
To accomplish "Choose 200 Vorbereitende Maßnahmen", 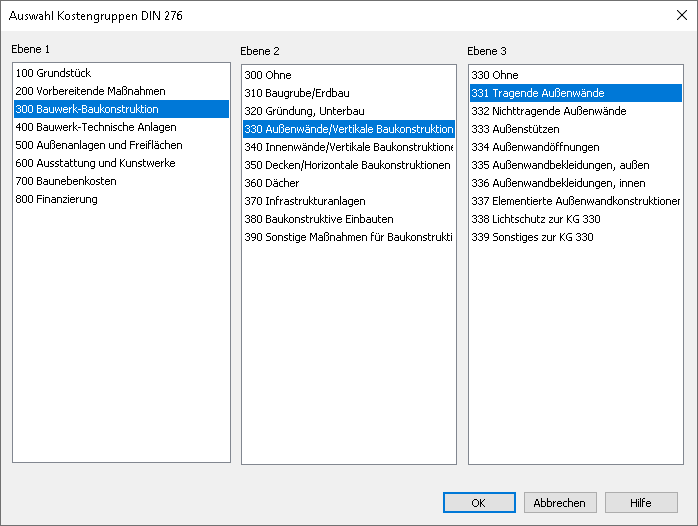I will click(121, 91).
